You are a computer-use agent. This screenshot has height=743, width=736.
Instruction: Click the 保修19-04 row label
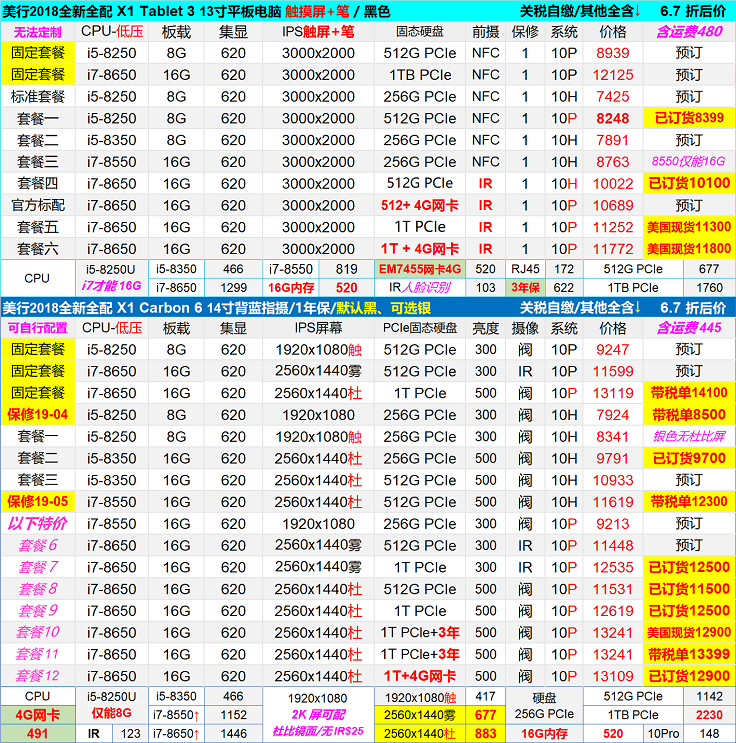tap(37, 414)
